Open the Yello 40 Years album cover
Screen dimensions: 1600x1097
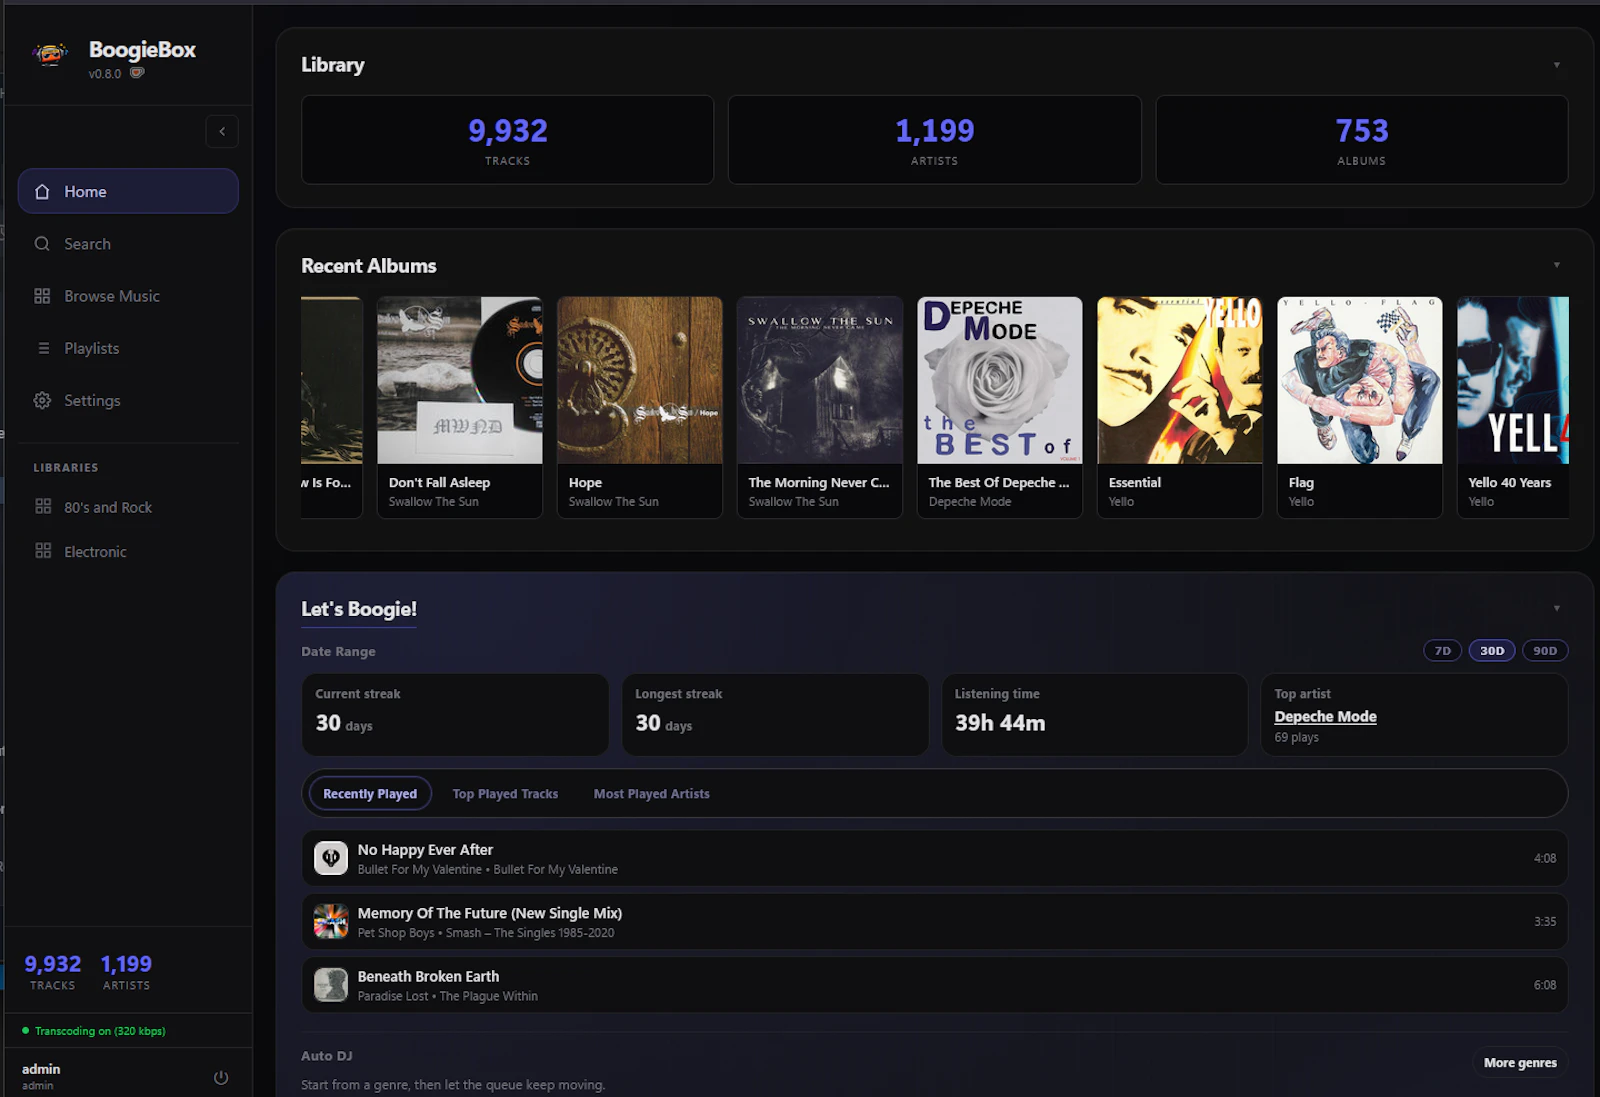coord(1513,380)
